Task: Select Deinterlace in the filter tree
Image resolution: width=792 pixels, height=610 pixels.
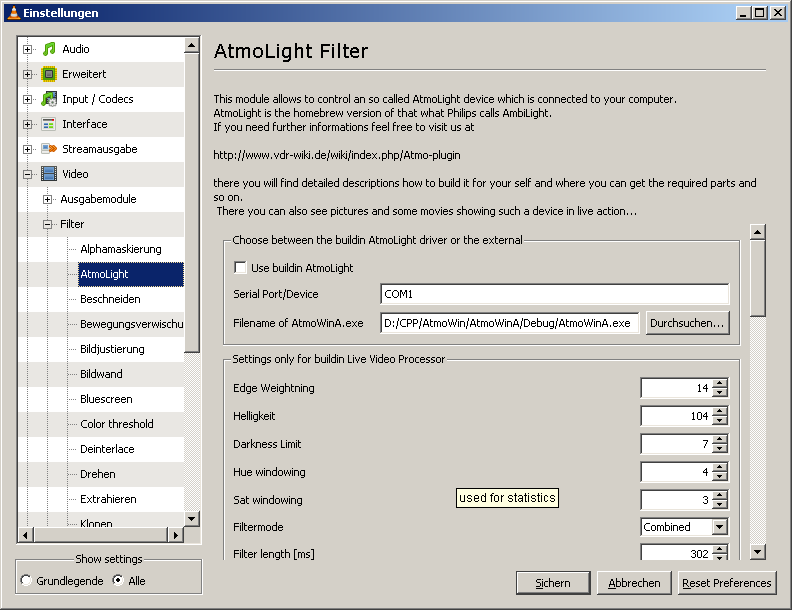Action: pos(107,449)
